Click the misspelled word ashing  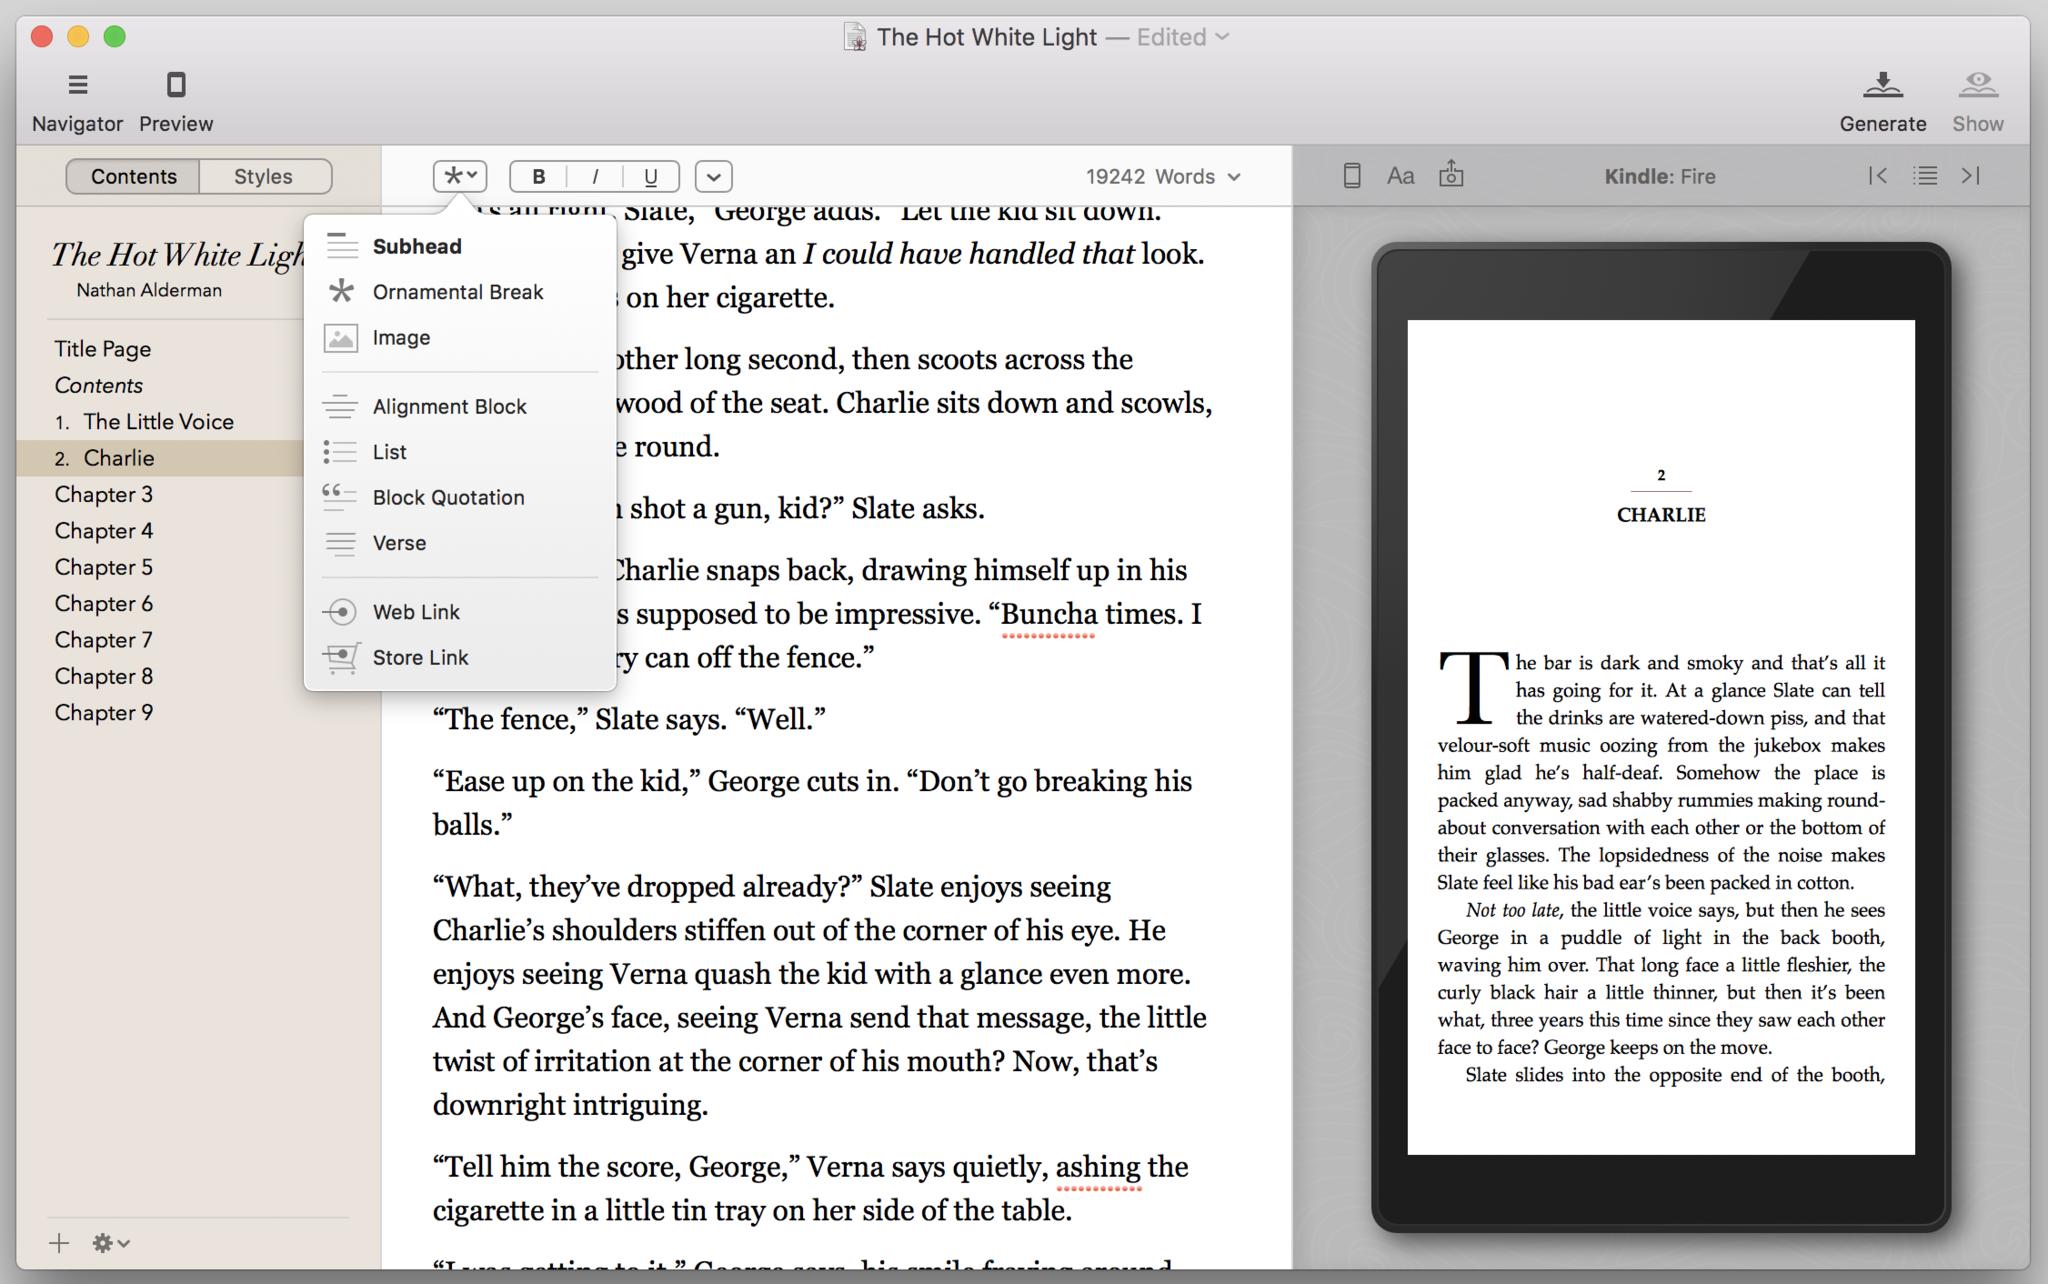pos(1098,1167)
